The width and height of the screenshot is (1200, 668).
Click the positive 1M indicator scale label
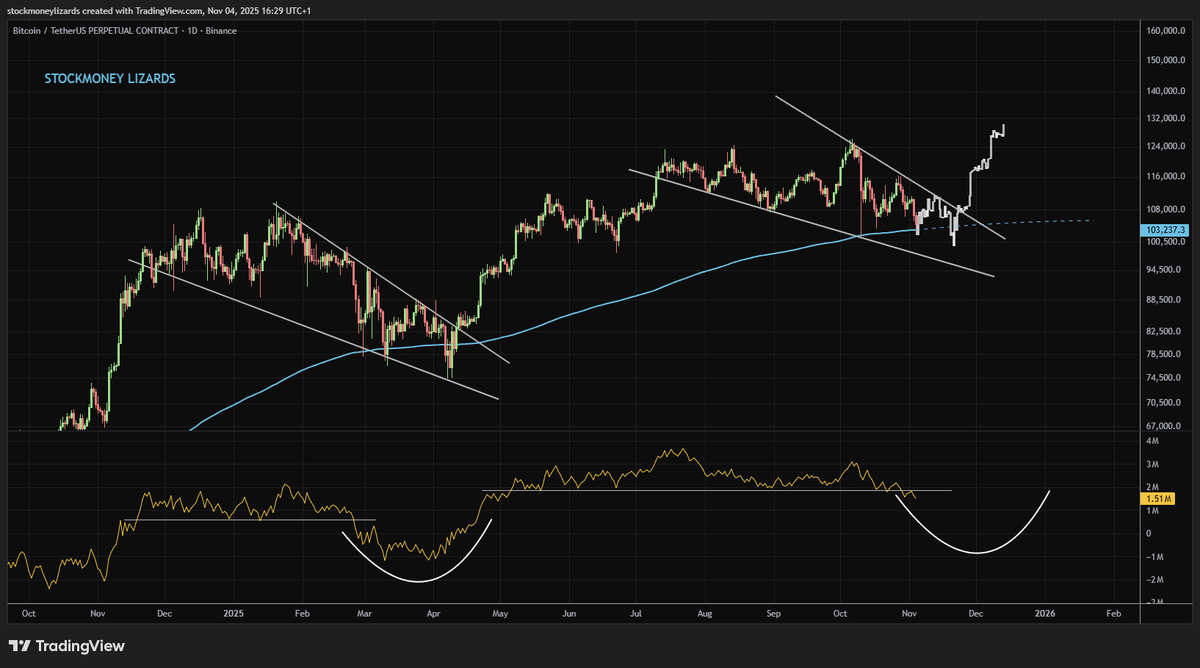pyautogui.click(x=1153, y=510)
